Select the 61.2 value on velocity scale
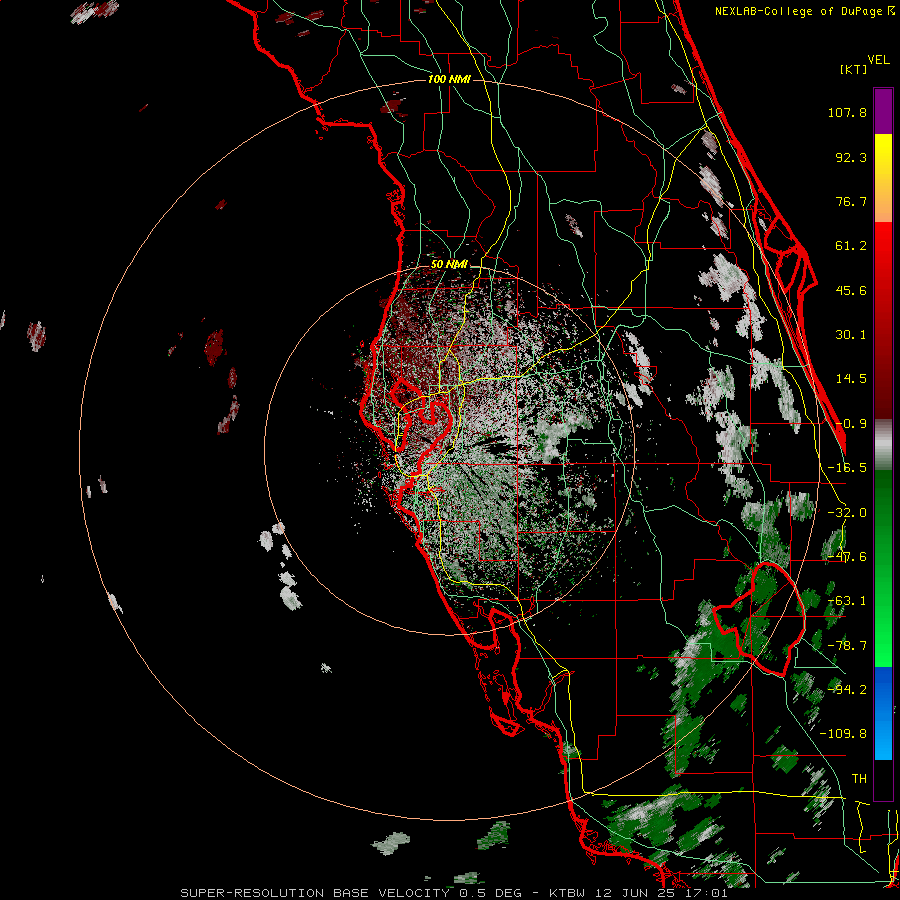Image resolution: width=900 pixels, height=900 pixels. tap(851, 246)
